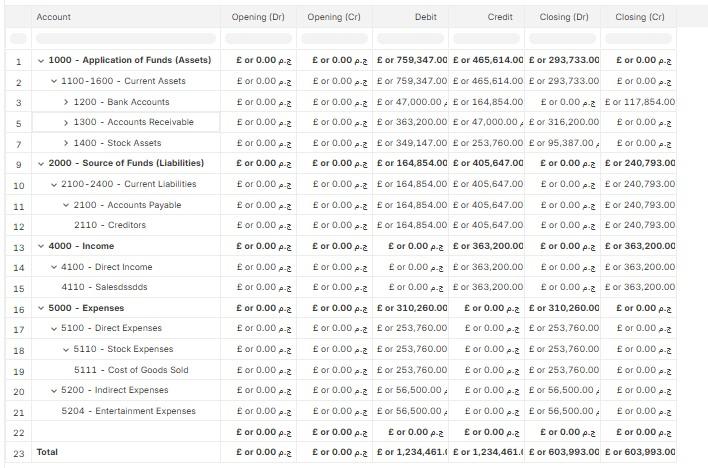
Task: Click the Closing (Cr) column header
Action: (x=639, y=17)
